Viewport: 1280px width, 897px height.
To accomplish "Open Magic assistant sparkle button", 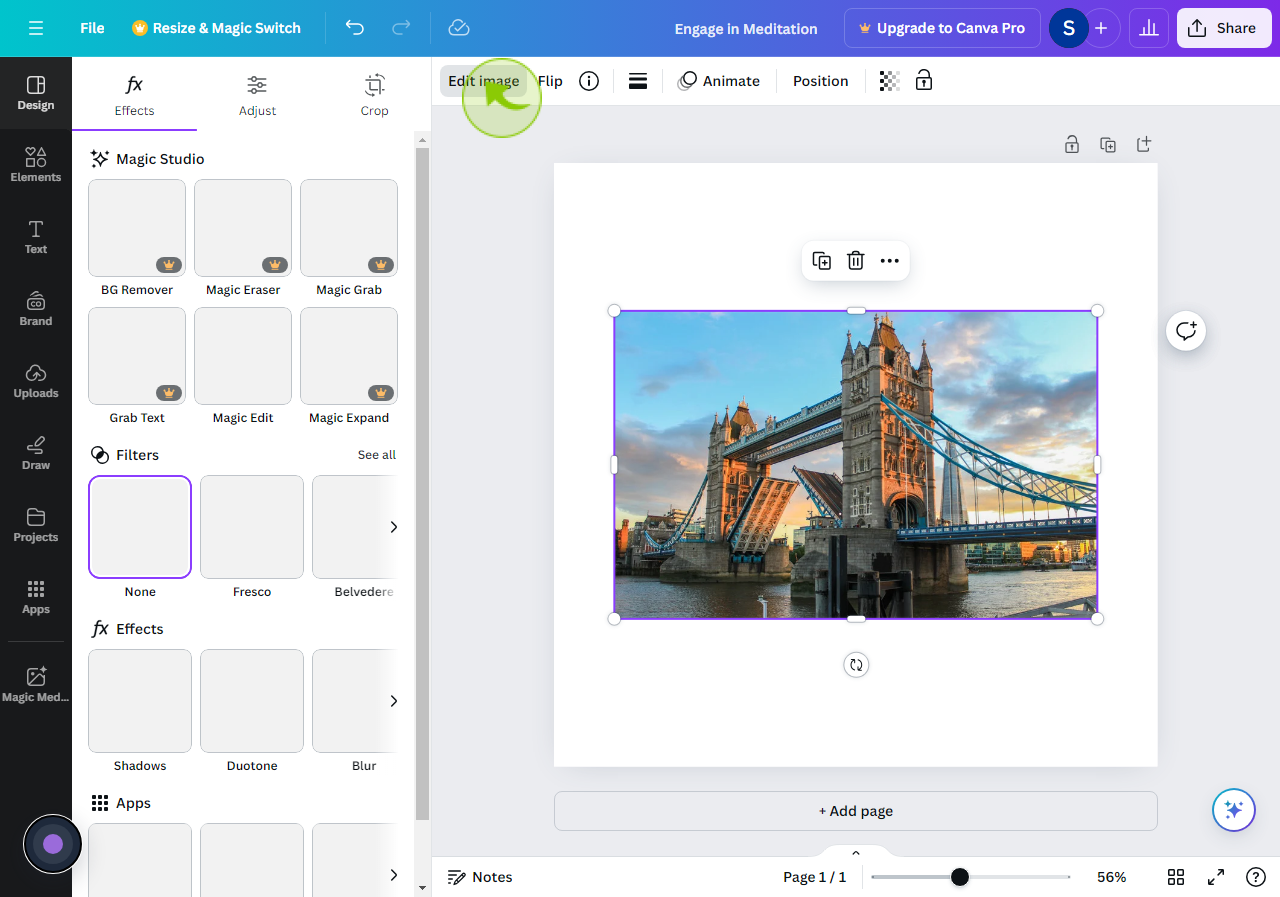I will [1234, 810].
